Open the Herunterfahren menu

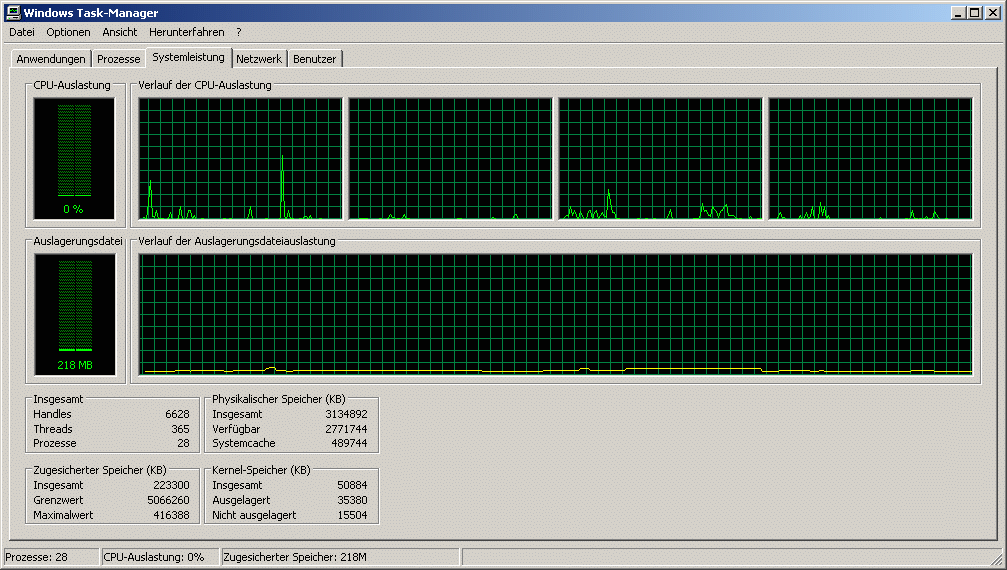tap(187, 32)
